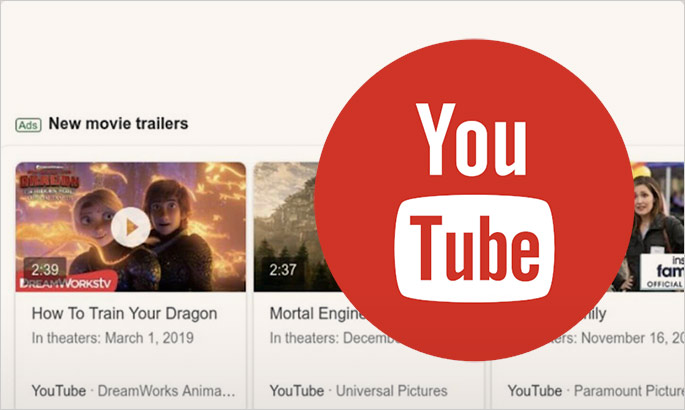Image resolution: width=685 pixels, height=410 pixels.
Task: Click the dragon movie logo on thumbnail
Action: [x=49, y=183]
